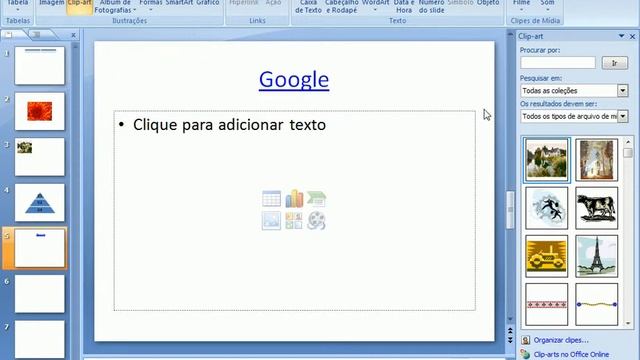The image size is (640, 360).
Task: Go to next slide double-arrow button
Action: [510, 340]
